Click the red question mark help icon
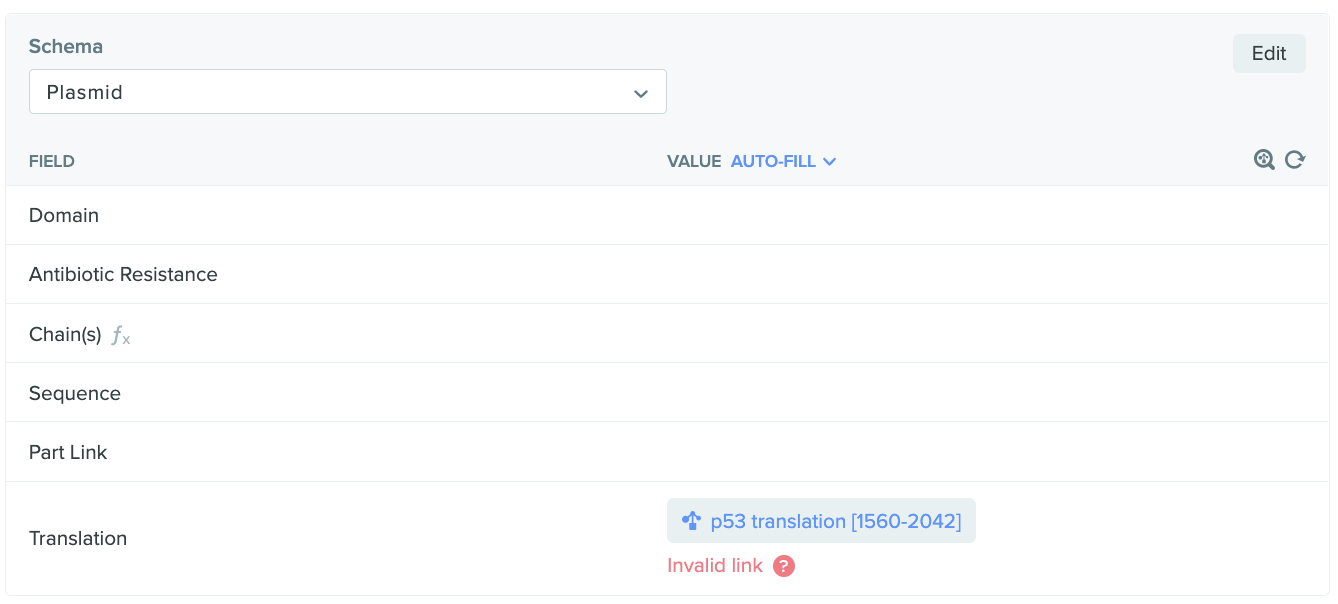The width and height of the screenshot is (1338, 604). tap(784, 566)
